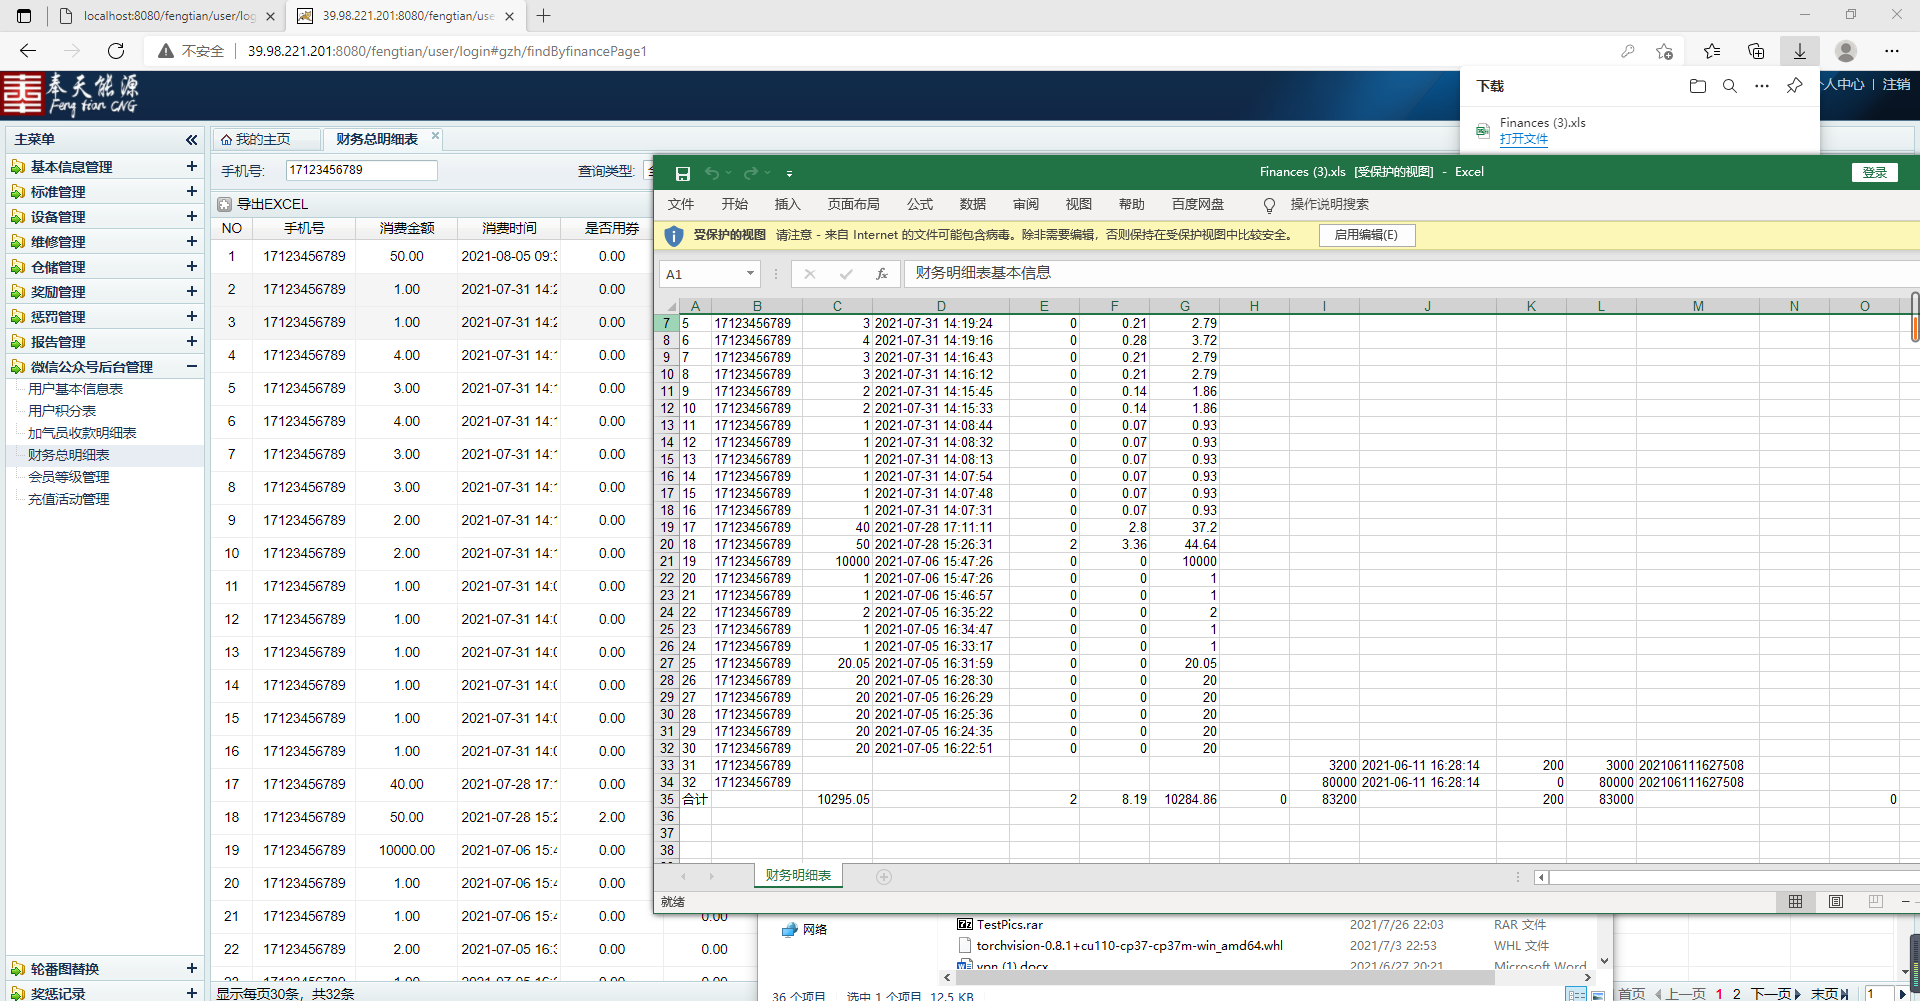Switch to page break preview
1920x1001 pixels.
[1875, 902]
